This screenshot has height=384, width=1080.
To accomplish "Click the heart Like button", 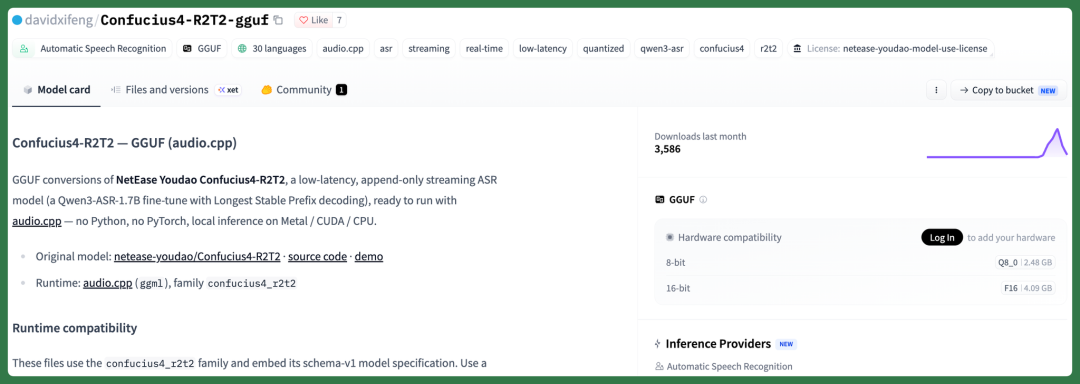I will pos(313,20).
